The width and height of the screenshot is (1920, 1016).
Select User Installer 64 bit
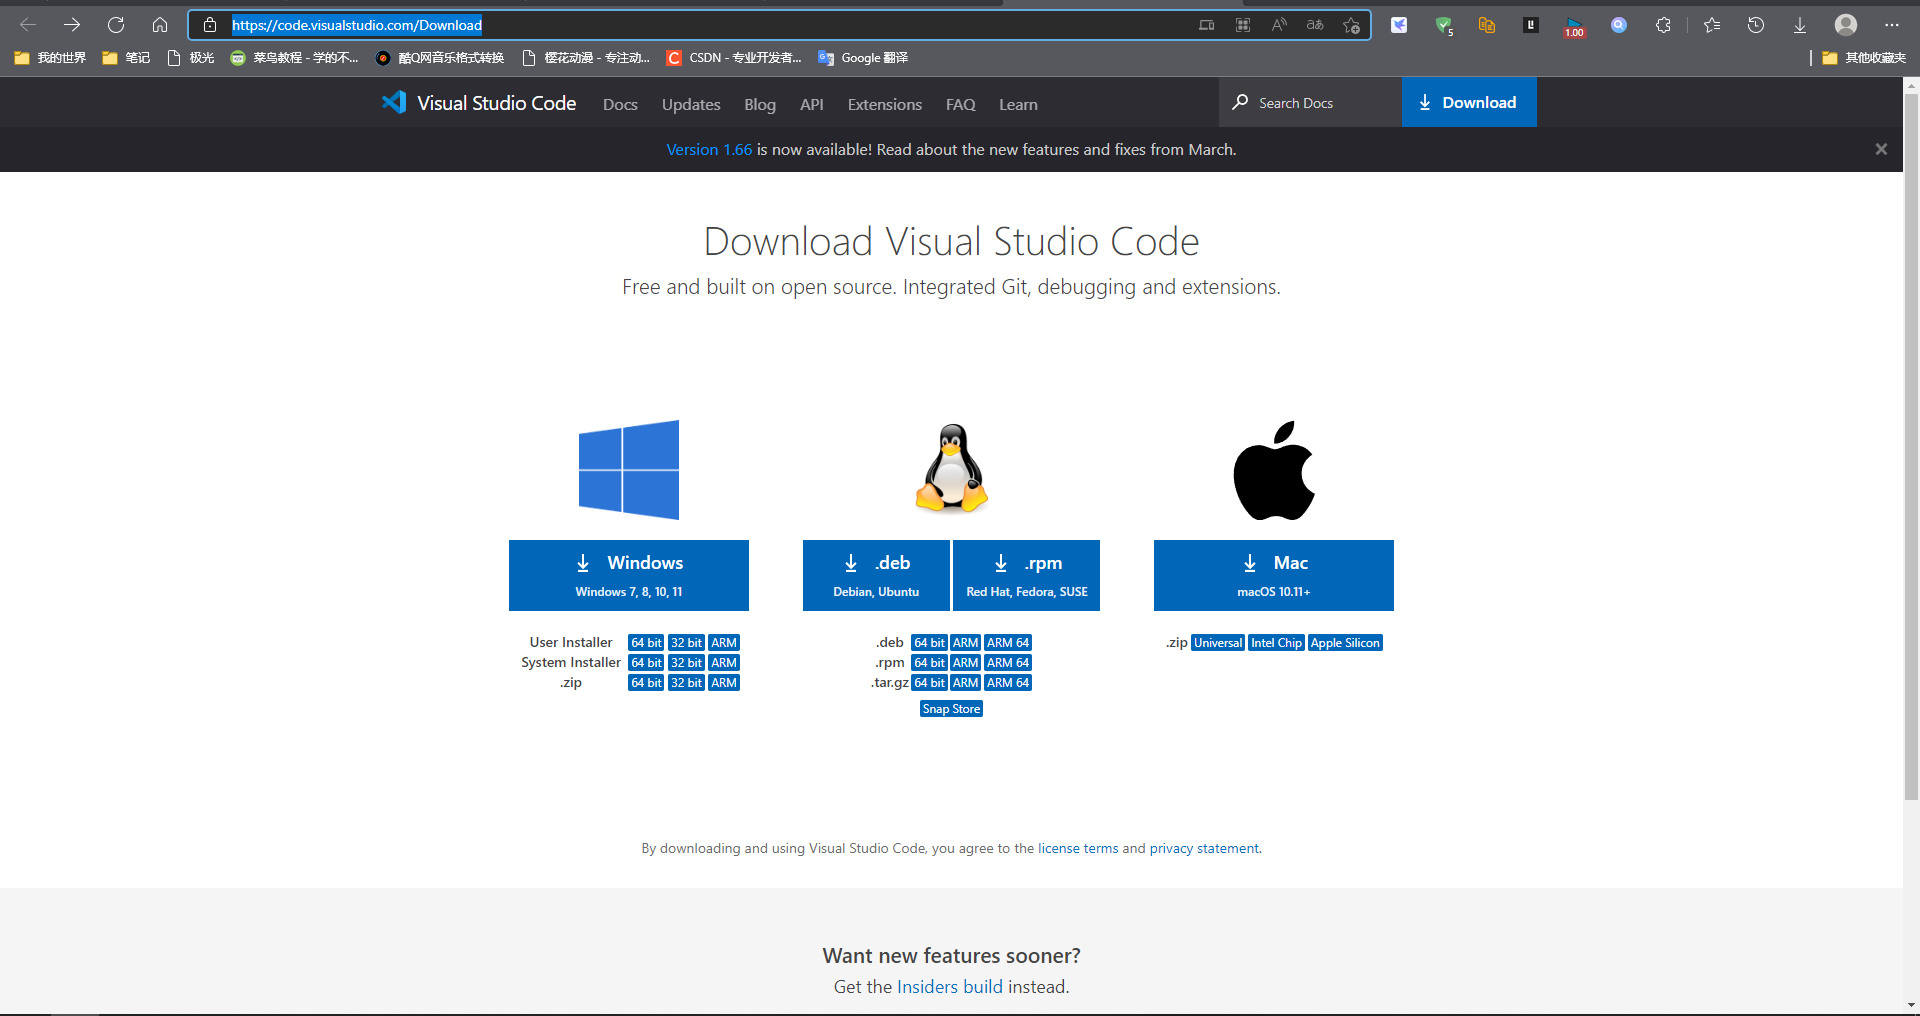tap(646, 643)
